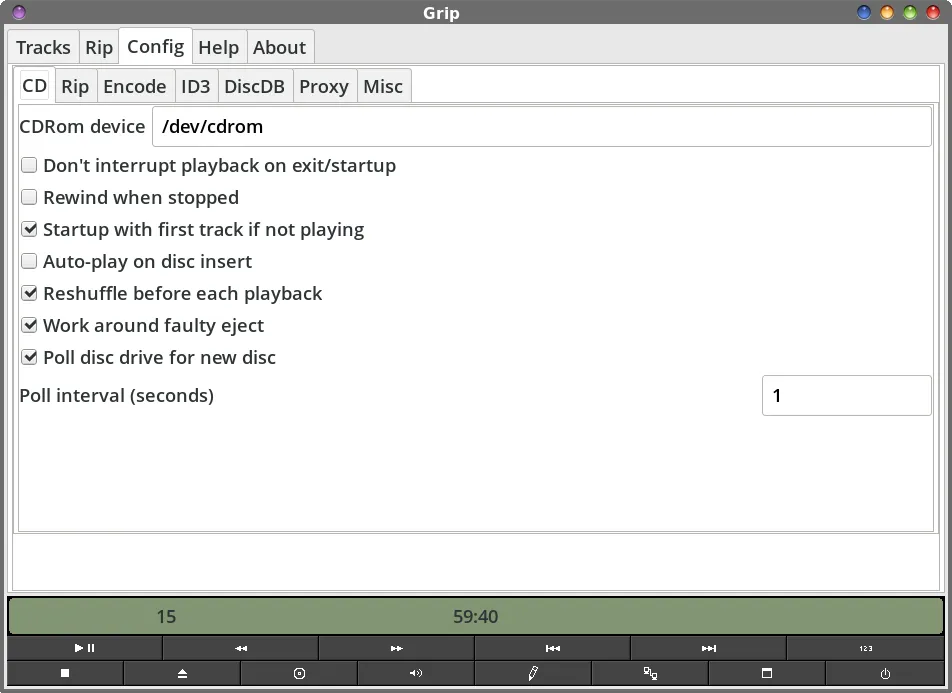The width and height of the screenshot is (952, 693).
Task: Click the track number 15 in display
Action: [x=166, y=616]
